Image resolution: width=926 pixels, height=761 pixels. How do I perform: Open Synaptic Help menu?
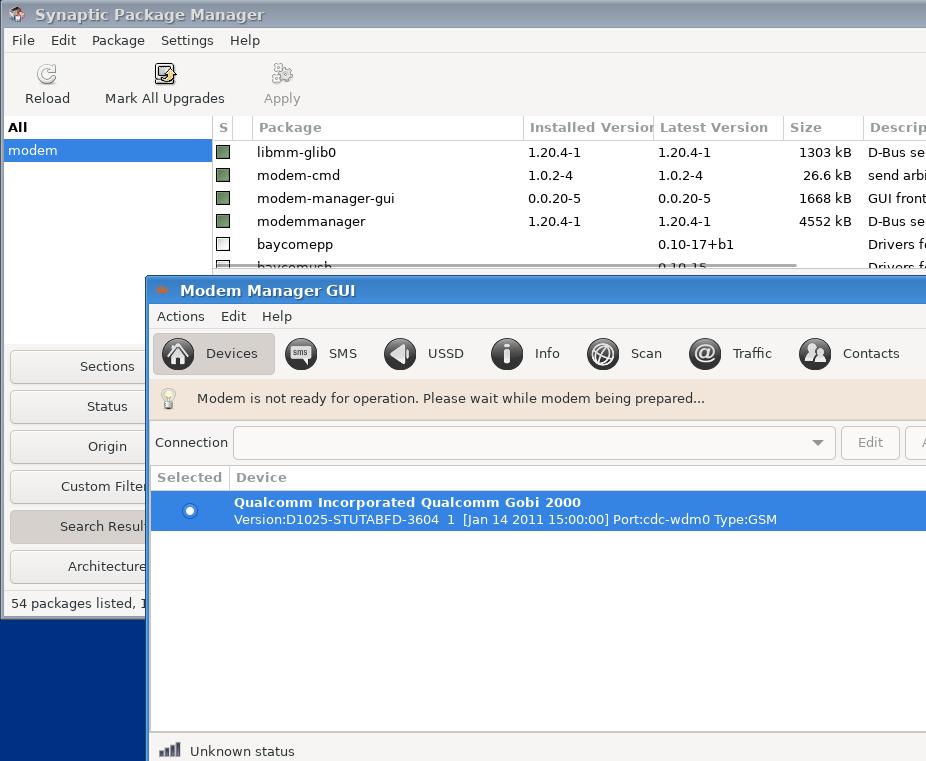coord(244,40)
